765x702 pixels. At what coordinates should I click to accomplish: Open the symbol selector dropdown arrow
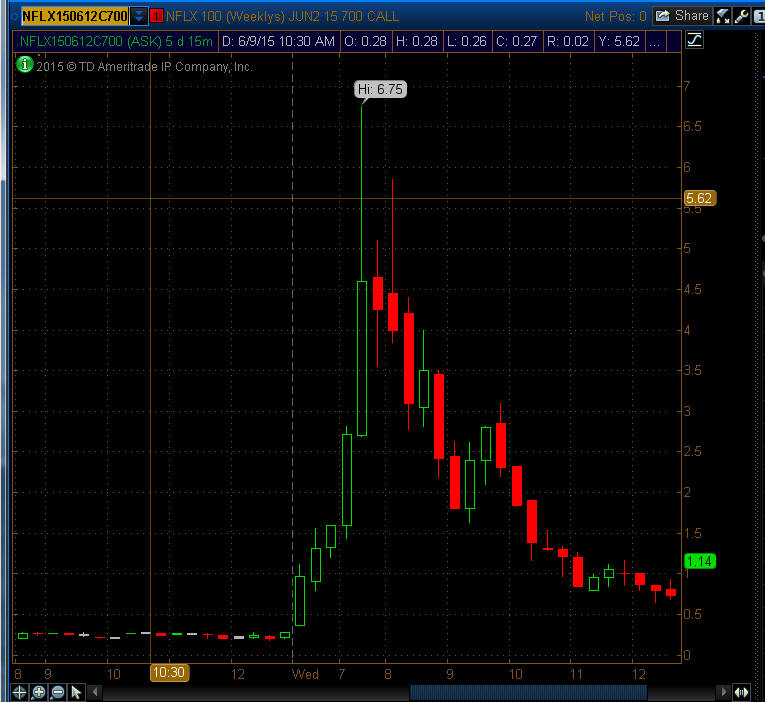tap(138, 16)
